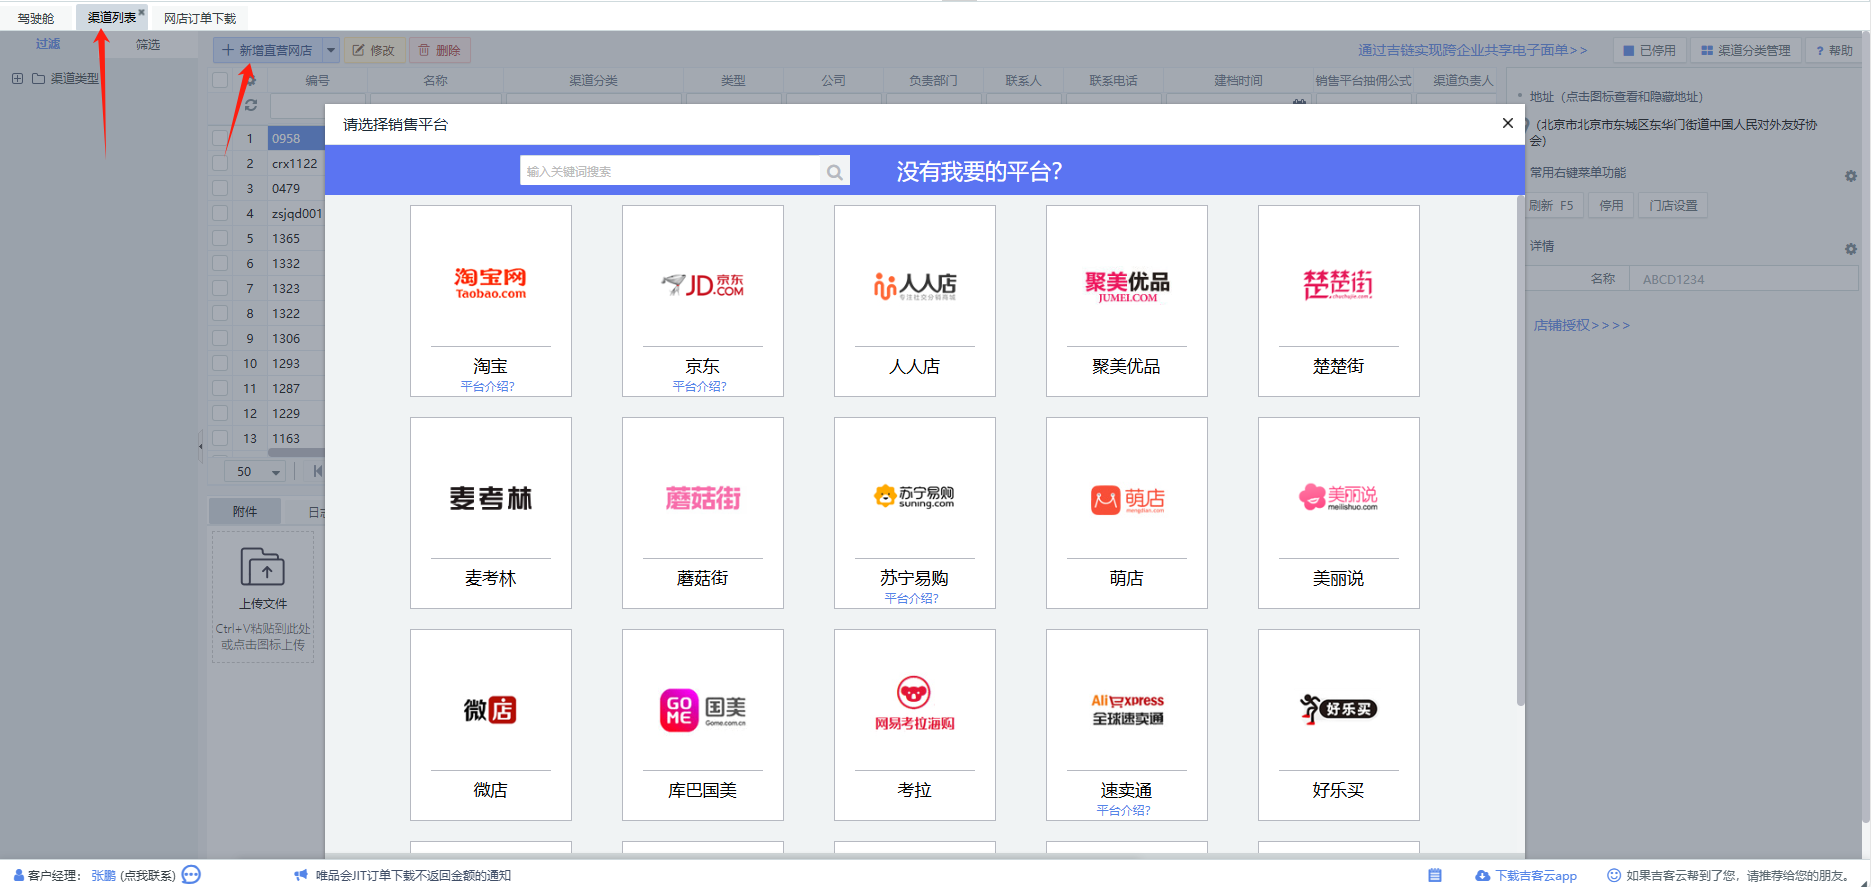Expand the 渠道类型 tree node

[x=17, y=78]
